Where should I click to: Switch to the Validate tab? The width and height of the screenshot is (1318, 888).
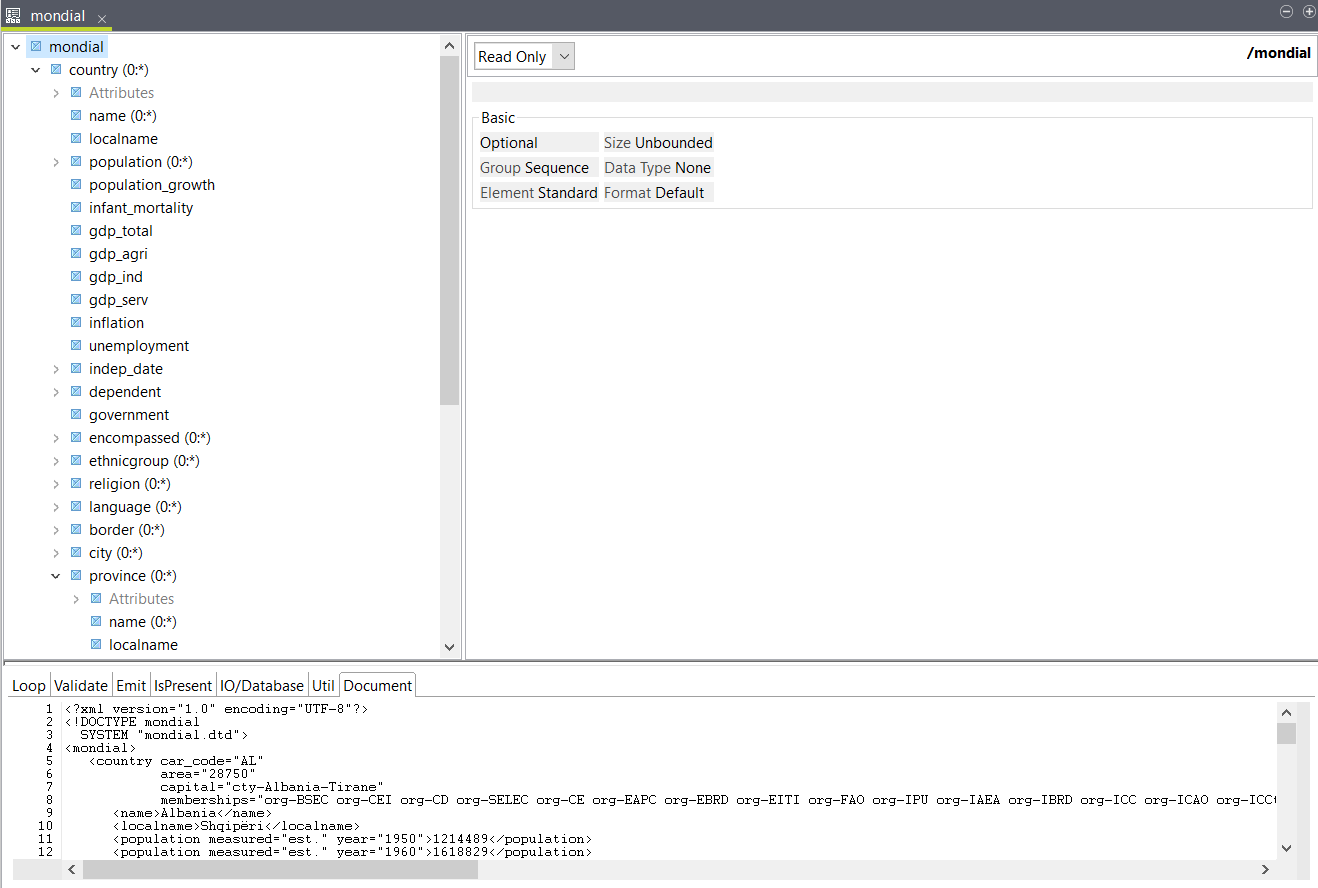pyautogui.click(x=80, y=685)
